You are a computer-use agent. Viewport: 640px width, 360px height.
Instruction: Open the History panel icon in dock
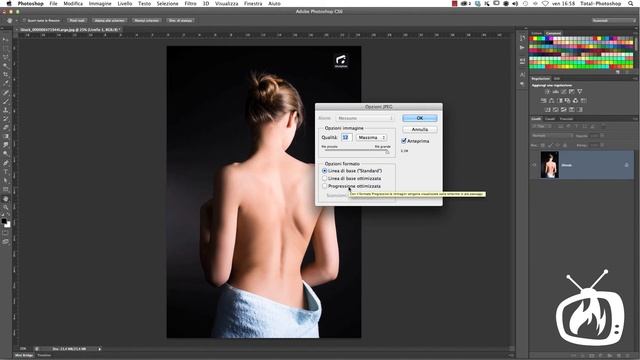(x=522, y=38)
